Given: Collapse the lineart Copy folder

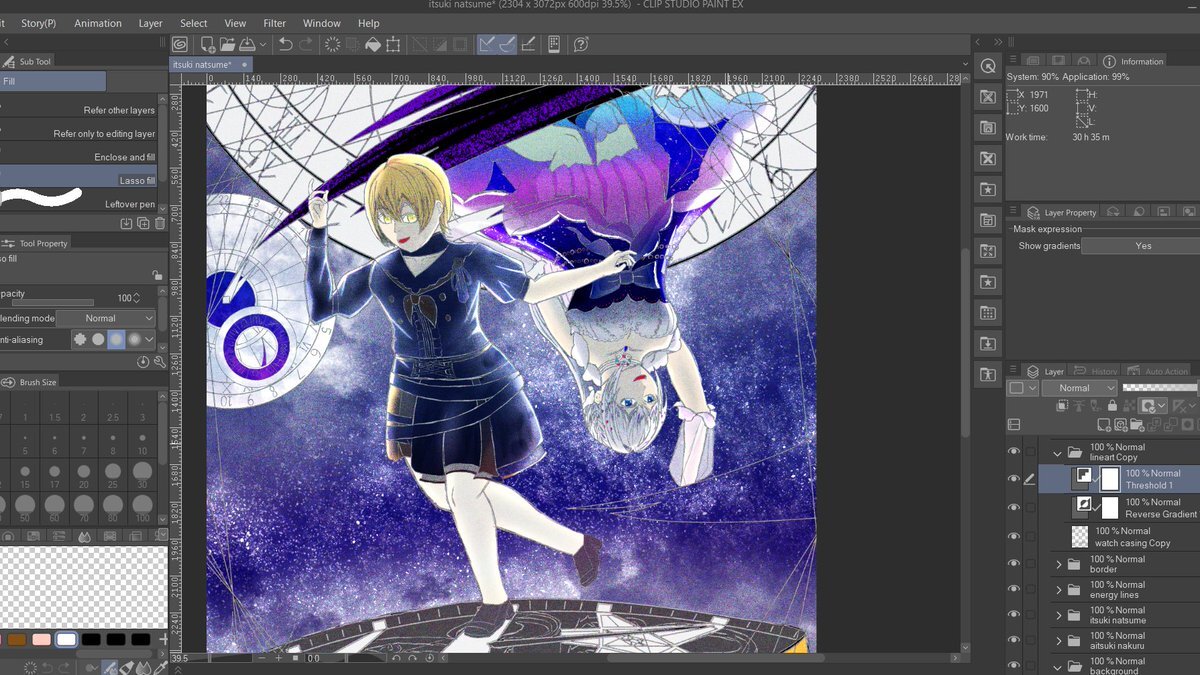Looking at the screenshot, I should coord(1057,453).
